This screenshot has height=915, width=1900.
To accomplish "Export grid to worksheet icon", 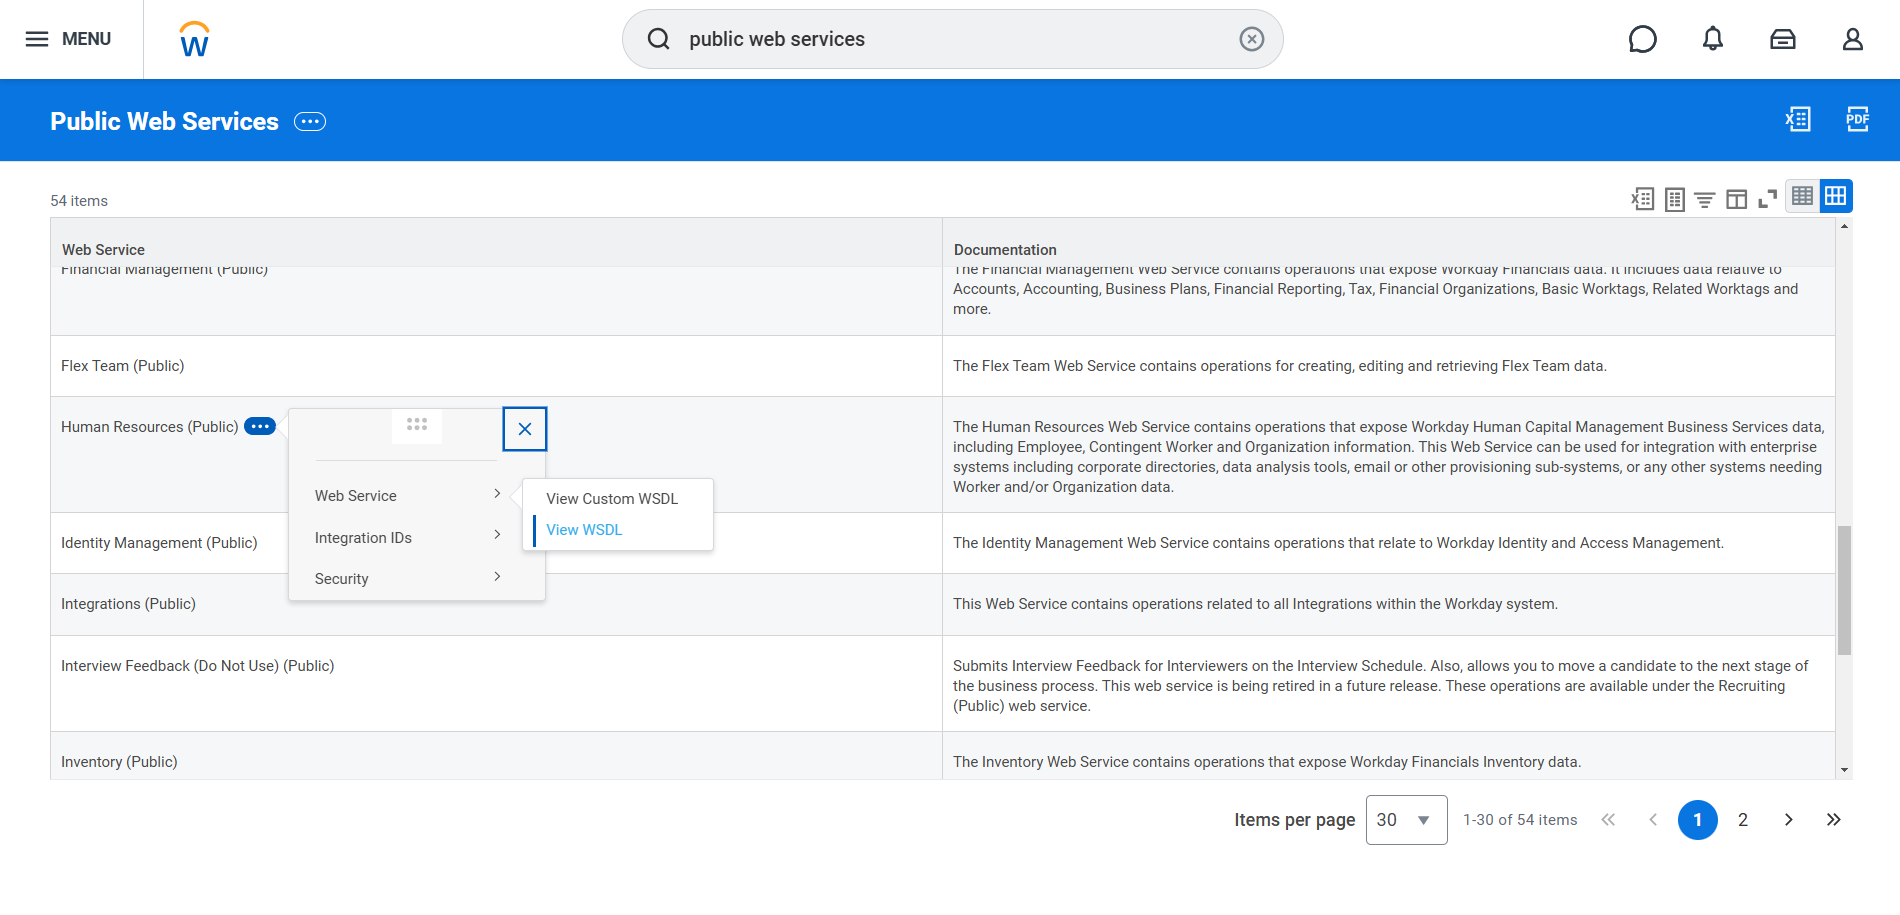I will [1675, 199].
